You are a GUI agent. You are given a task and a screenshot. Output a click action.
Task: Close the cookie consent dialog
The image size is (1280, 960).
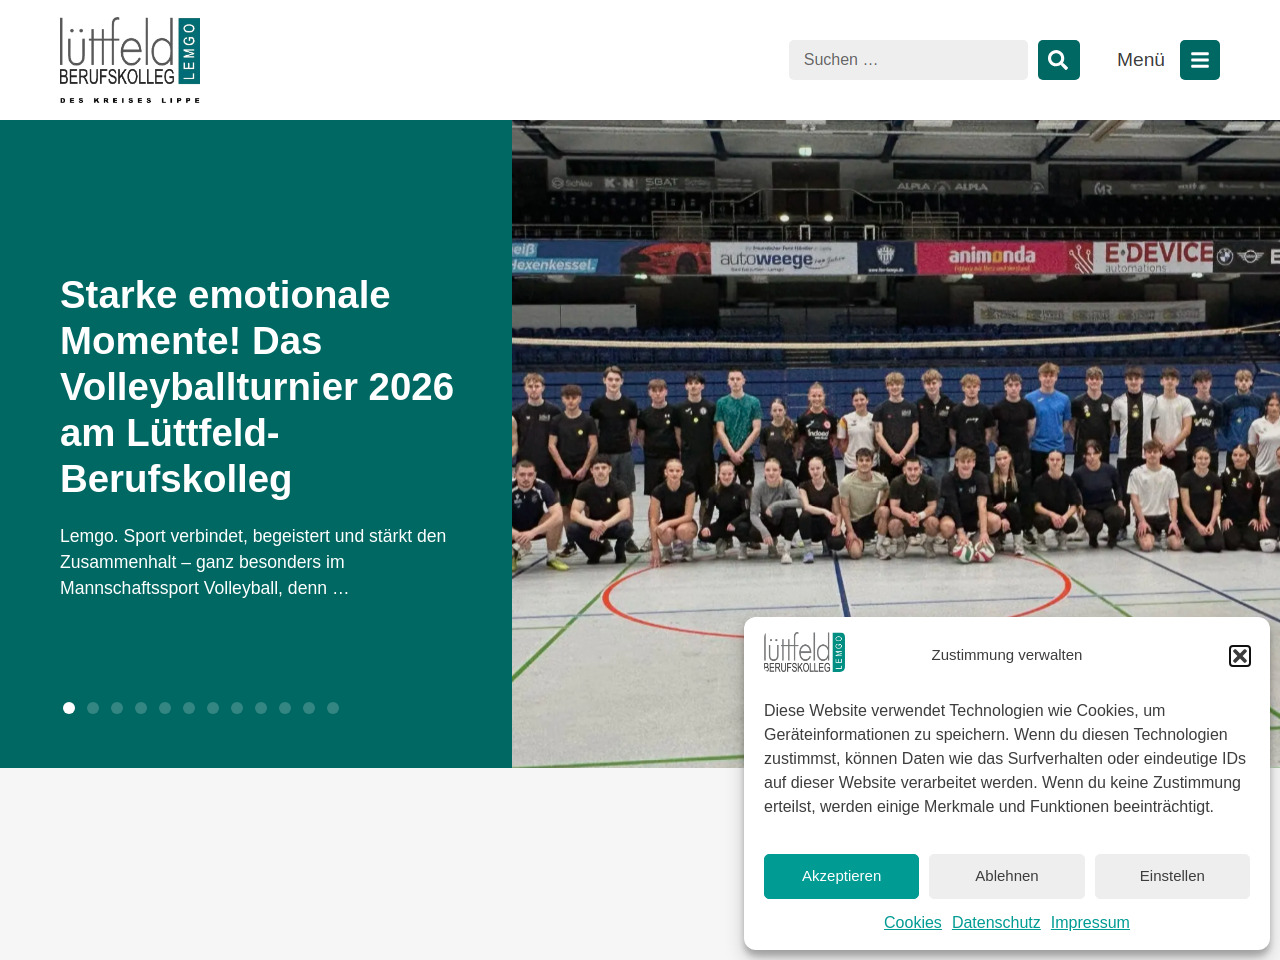(1239, 656)
